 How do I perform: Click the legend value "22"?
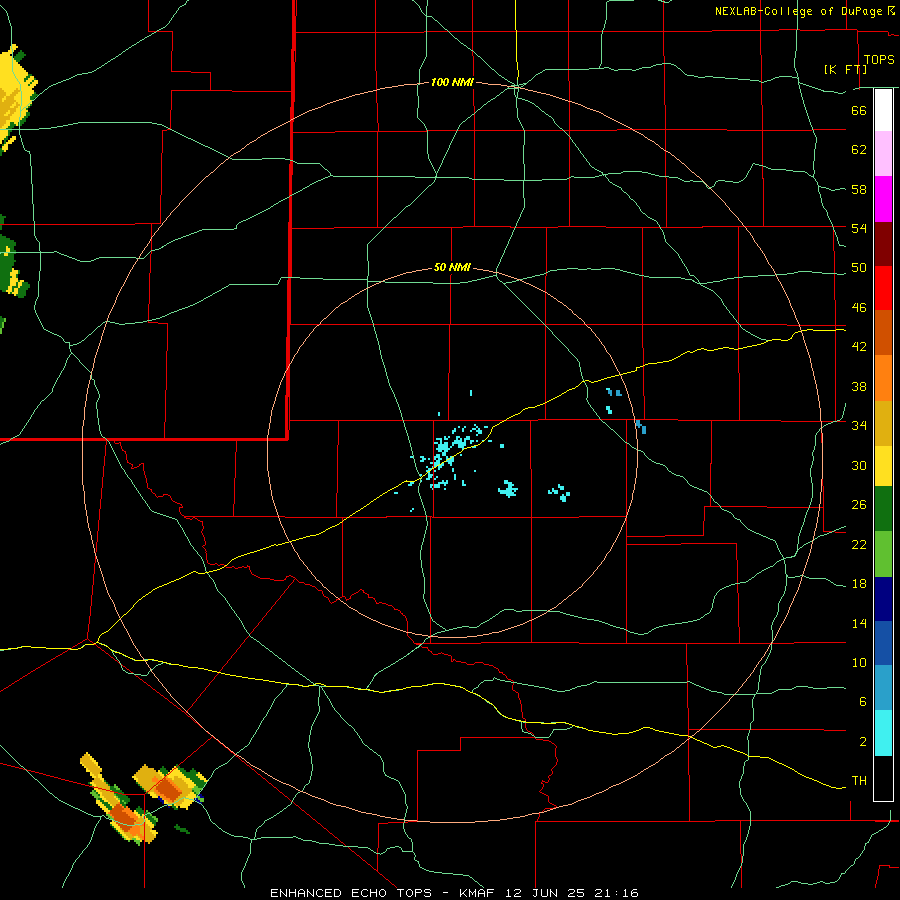[859, 545]
